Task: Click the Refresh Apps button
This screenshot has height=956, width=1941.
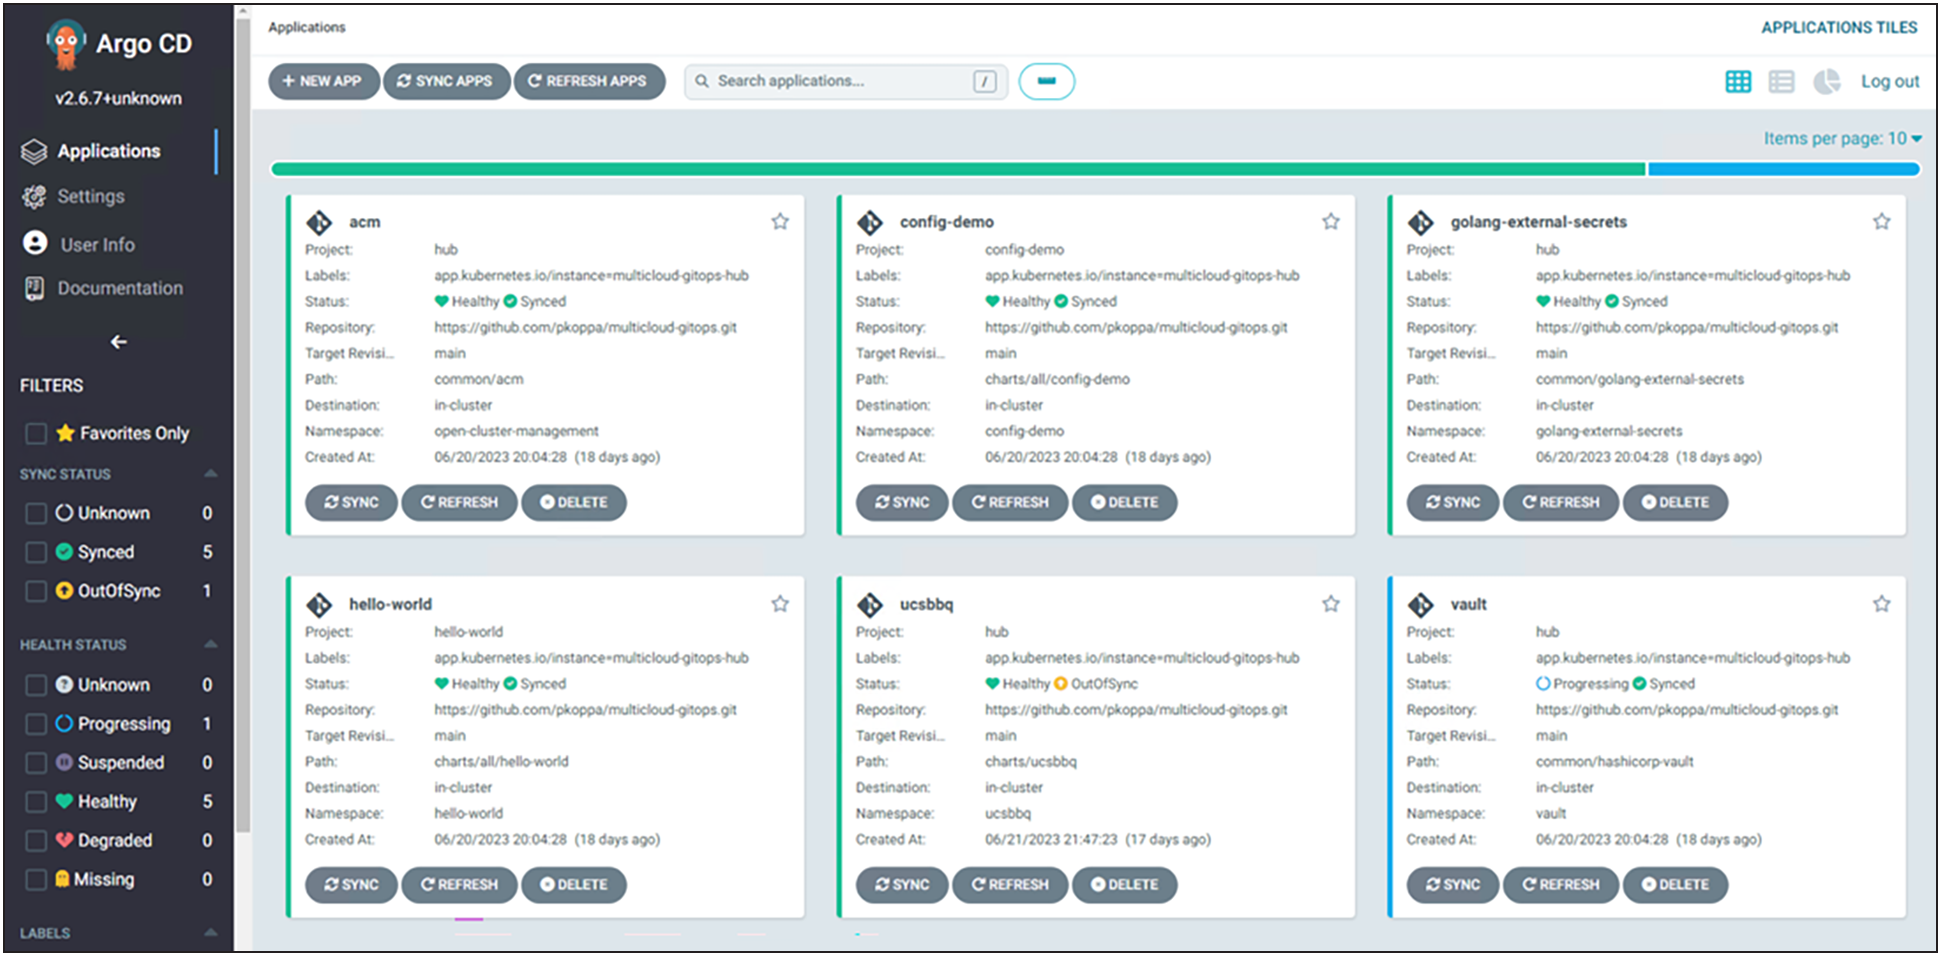Action: click(589, 81)
